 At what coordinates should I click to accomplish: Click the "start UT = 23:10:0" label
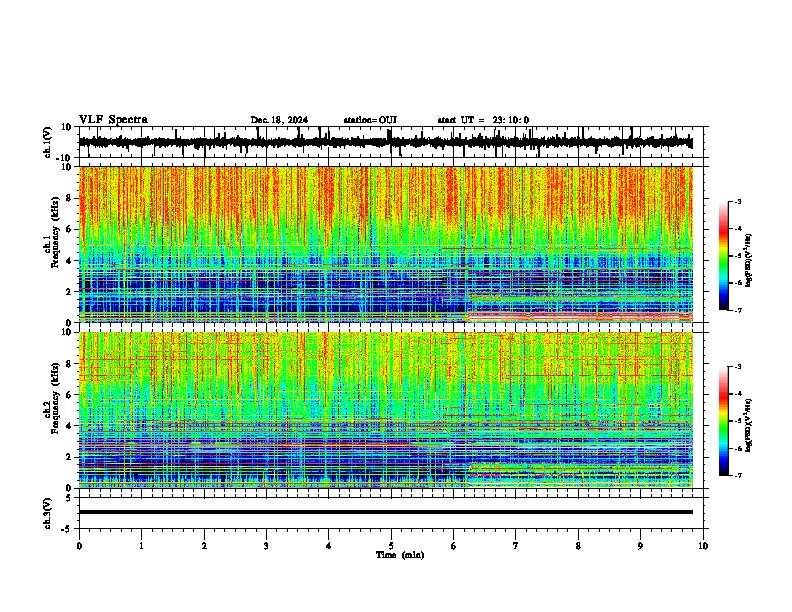(x=483, y=120)
